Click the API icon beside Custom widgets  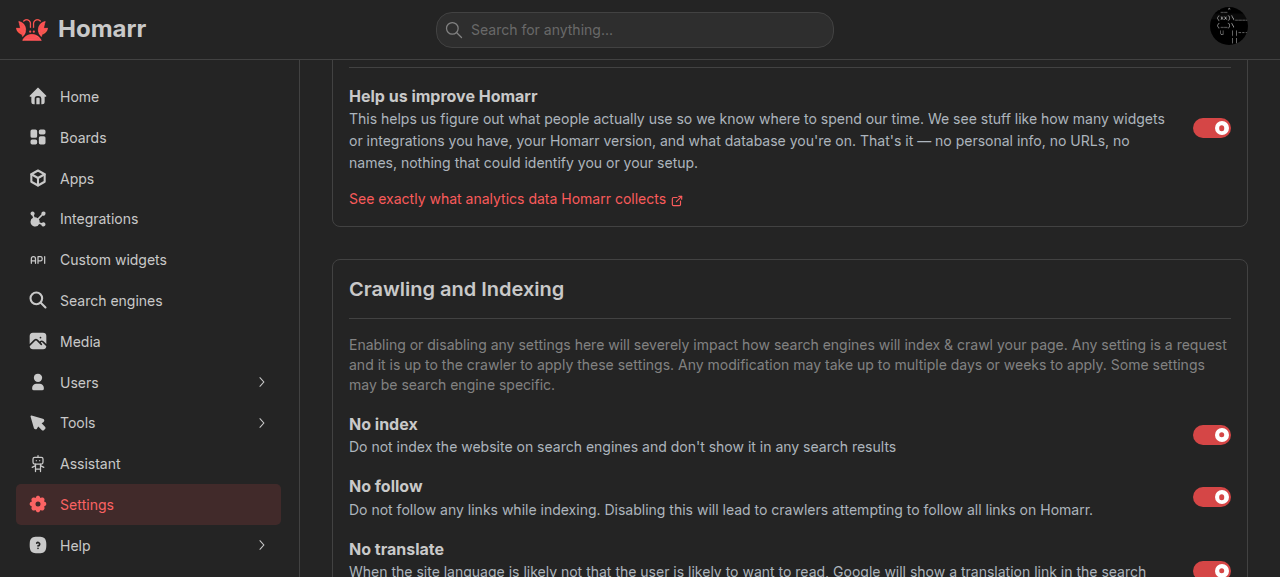coord(38,260)
